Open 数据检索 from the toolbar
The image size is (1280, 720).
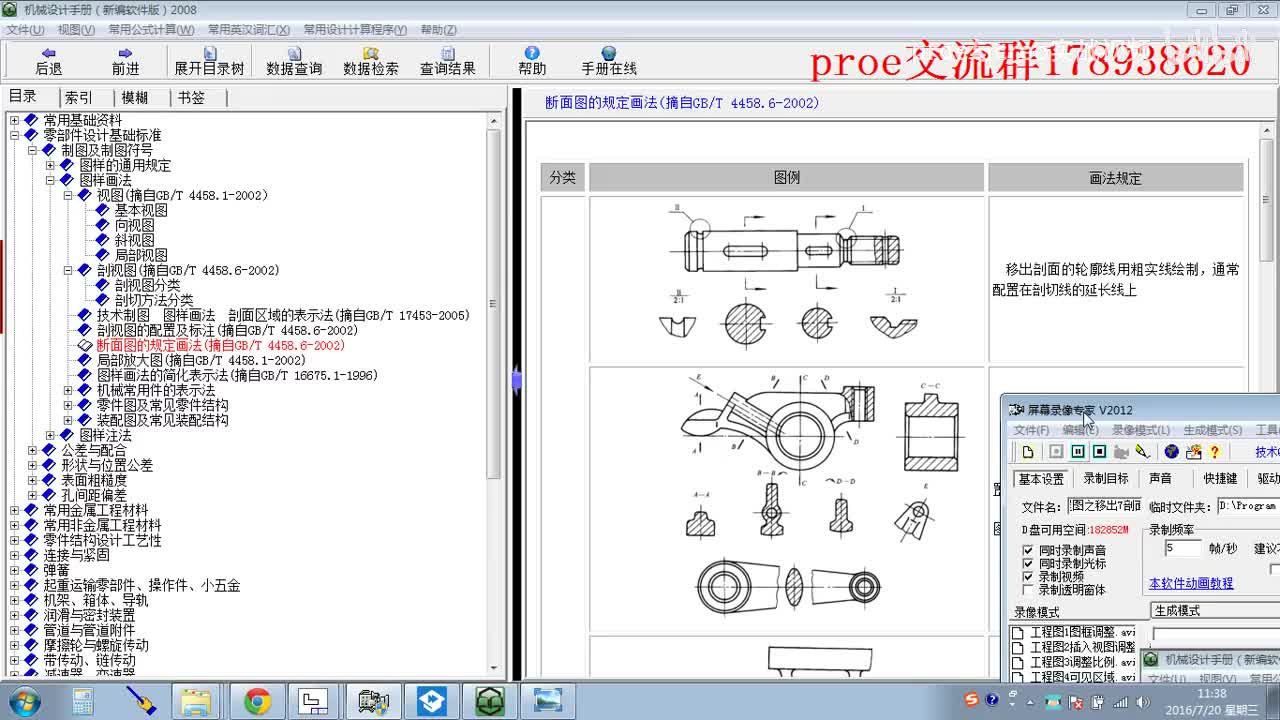pyautogui.click(x=371, y=61)
